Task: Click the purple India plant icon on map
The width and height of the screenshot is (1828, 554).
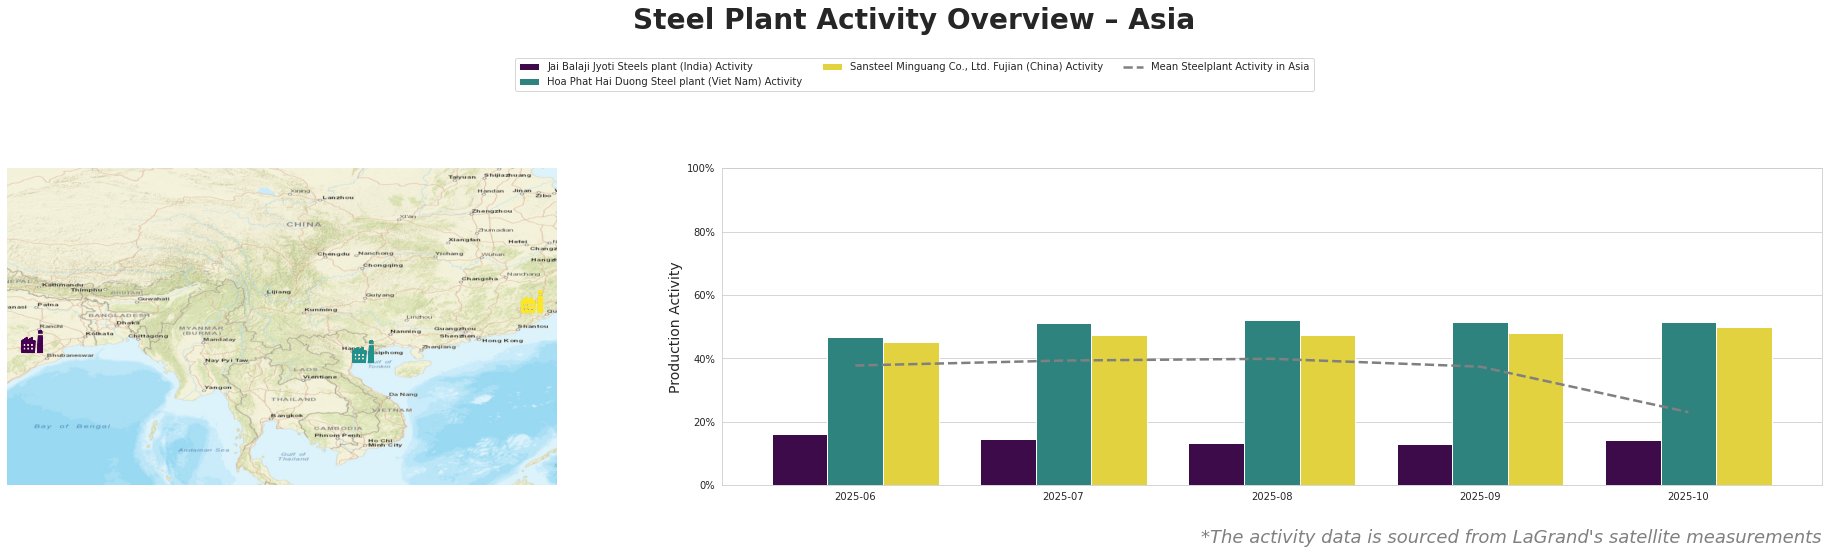Action: pos(32,343)
